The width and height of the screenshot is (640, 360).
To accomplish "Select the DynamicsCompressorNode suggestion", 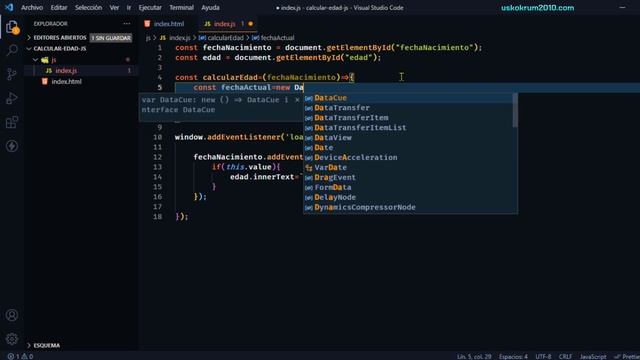I will click(408, 207).
